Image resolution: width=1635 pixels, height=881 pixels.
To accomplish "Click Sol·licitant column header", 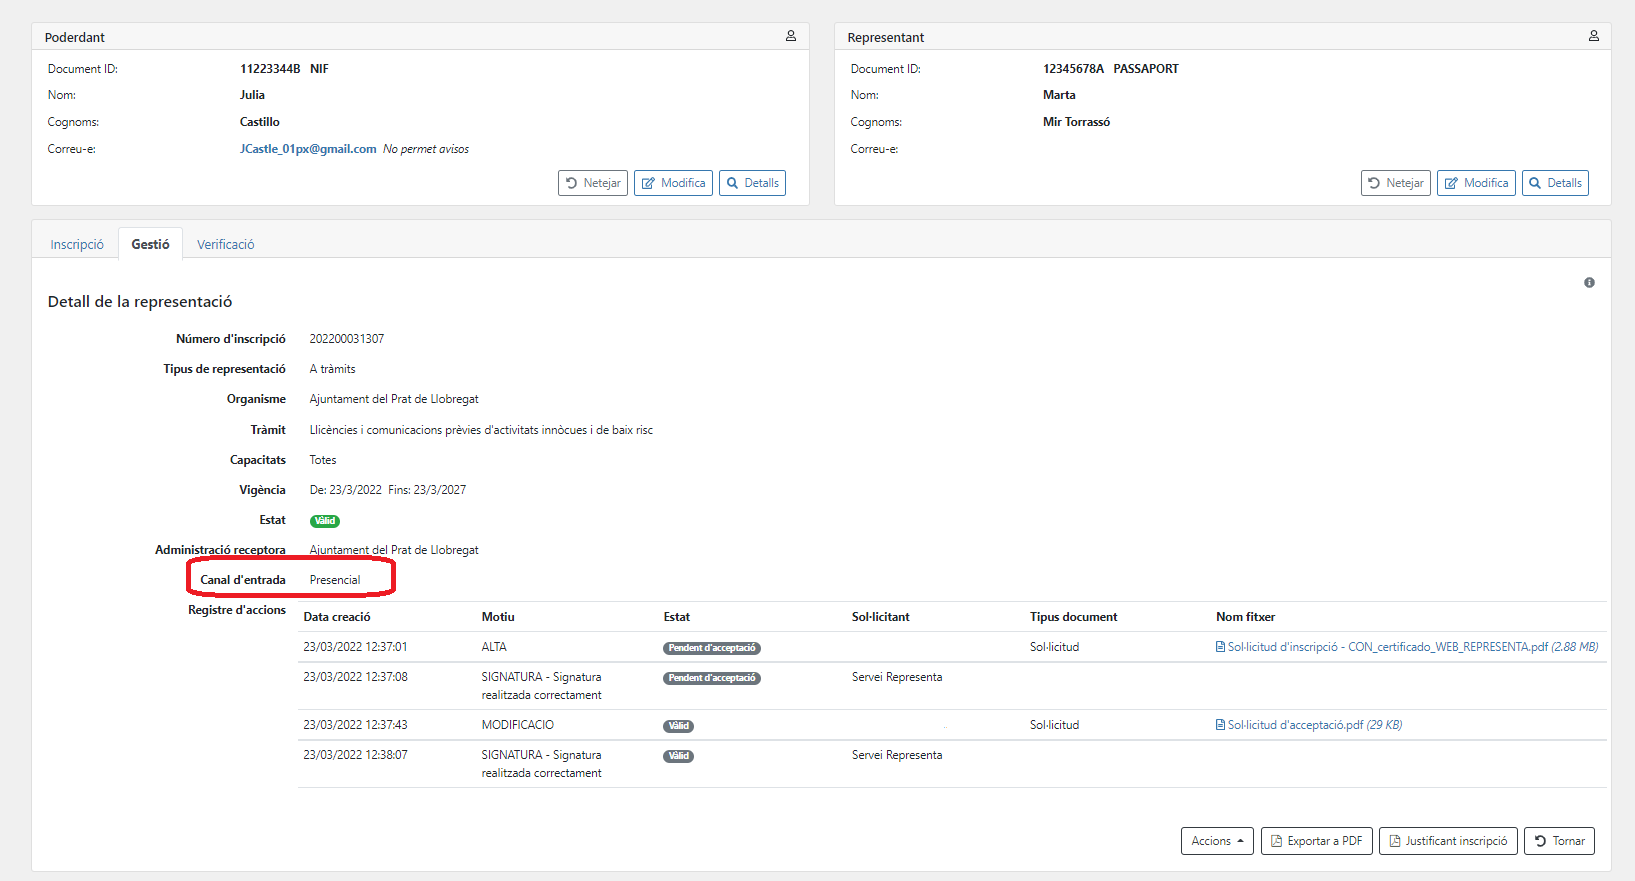I will pos(881,617).
